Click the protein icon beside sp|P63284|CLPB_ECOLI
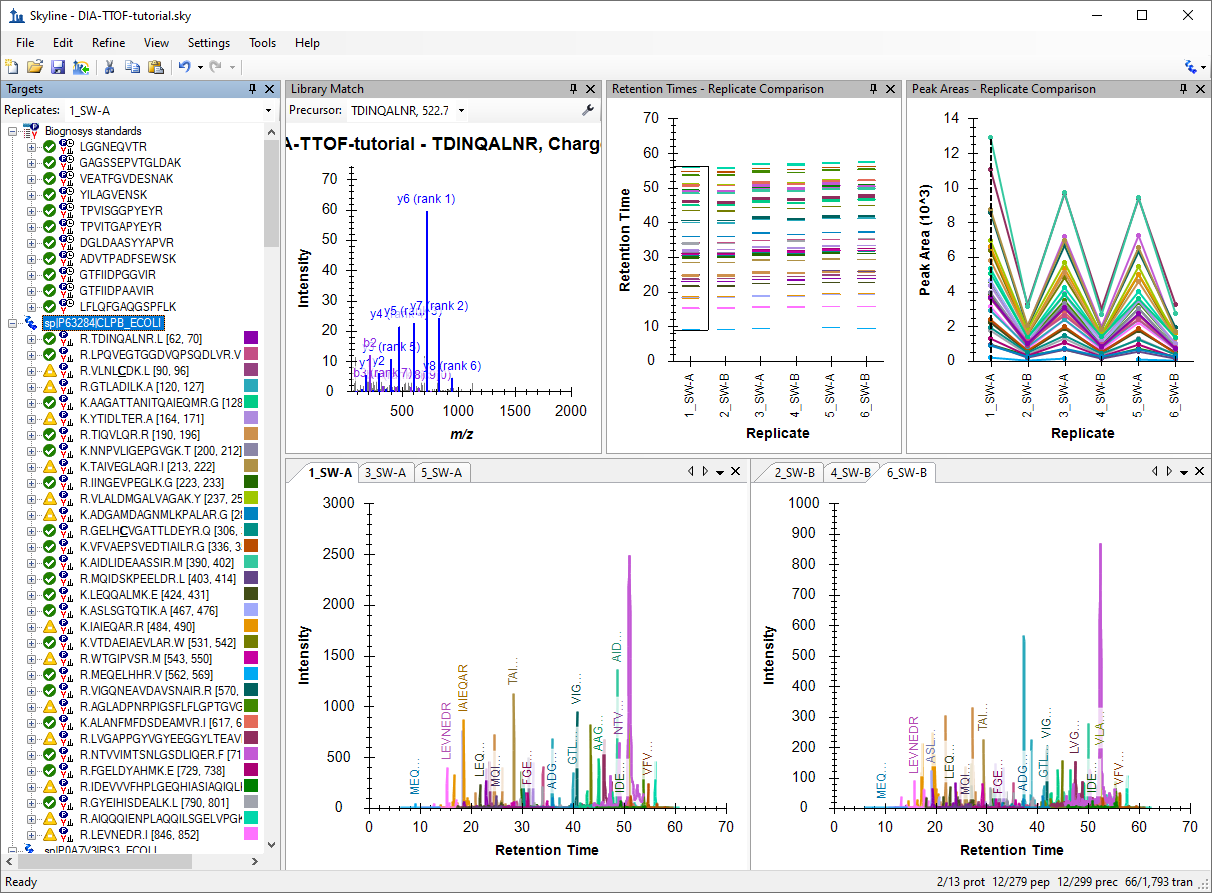This screenshot has width=1212, height=893. point(31,323)
